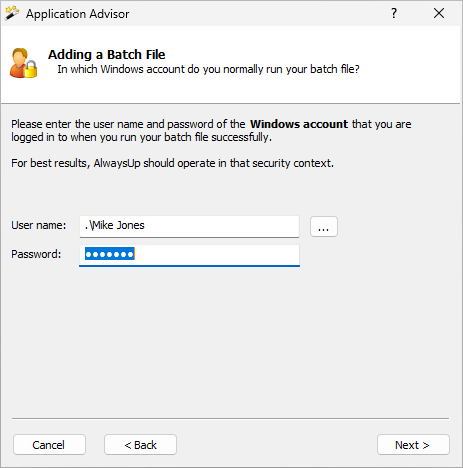The width and height of the screenshot is (463, 468).
Task: Click the "User name:" label
Action: pyautogui.click(x=39, y=225)
